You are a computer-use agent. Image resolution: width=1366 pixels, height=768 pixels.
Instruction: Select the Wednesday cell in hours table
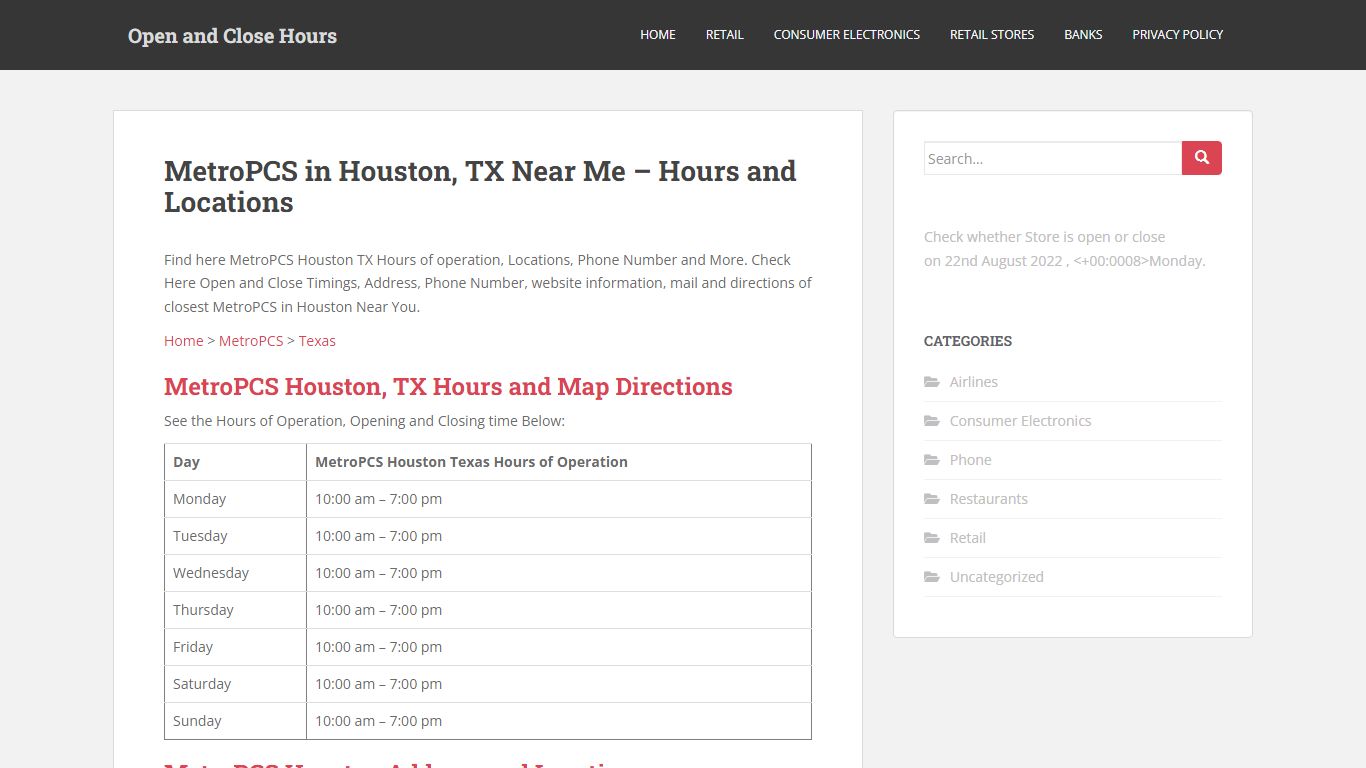(x=236, y=573)
